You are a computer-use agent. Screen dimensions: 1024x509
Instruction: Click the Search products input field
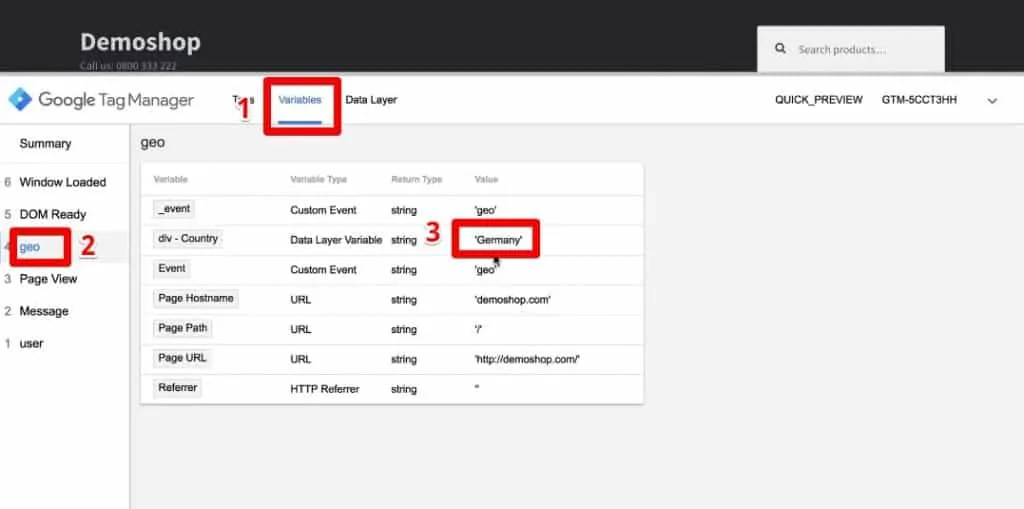point(850,49)
